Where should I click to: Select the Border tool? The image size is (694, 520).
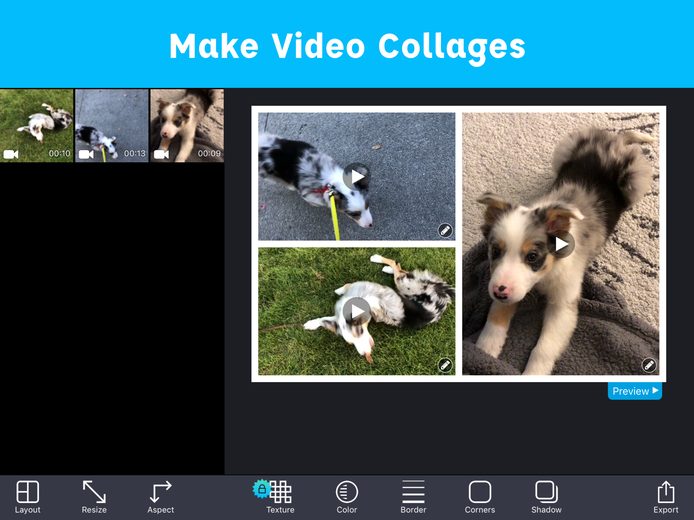tap(413, 497)
